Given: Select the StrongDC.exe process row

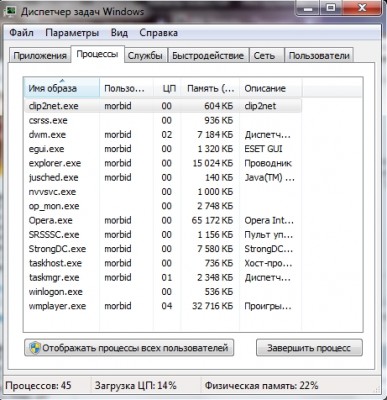Looking at the screenshot, I should pos(163,249).
